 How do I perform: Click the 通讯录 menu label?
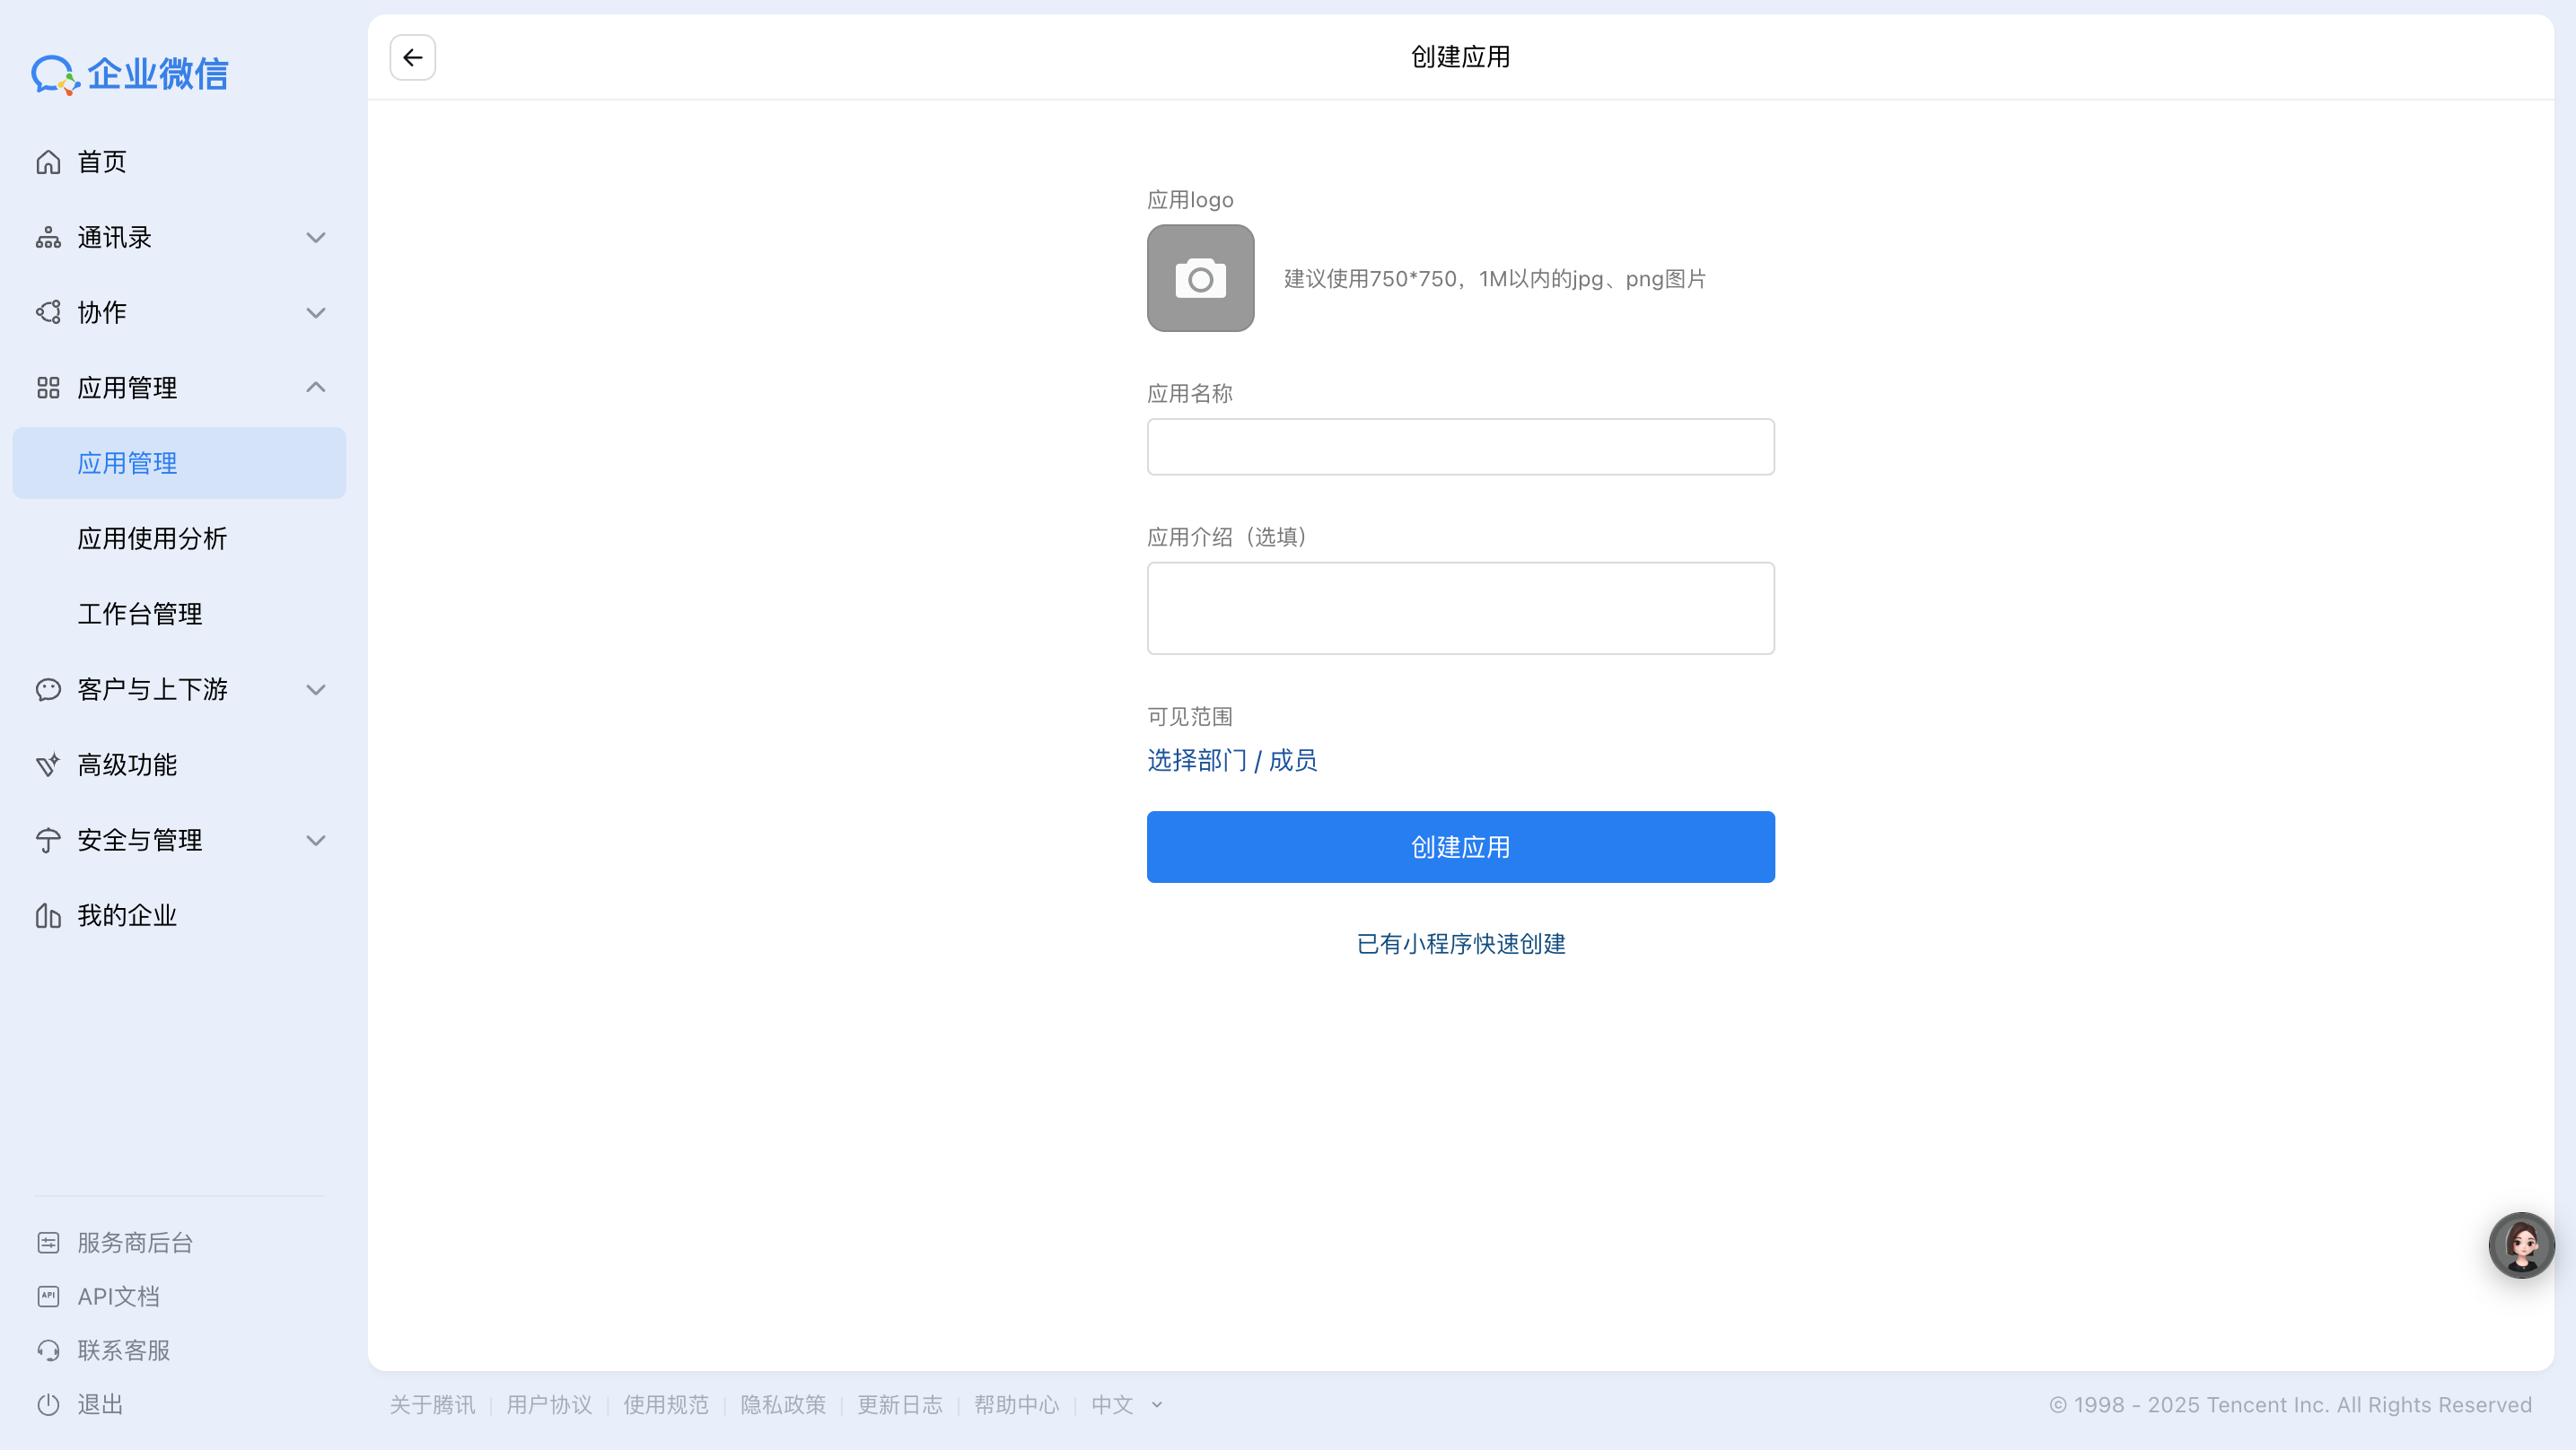tap(115, 238)
